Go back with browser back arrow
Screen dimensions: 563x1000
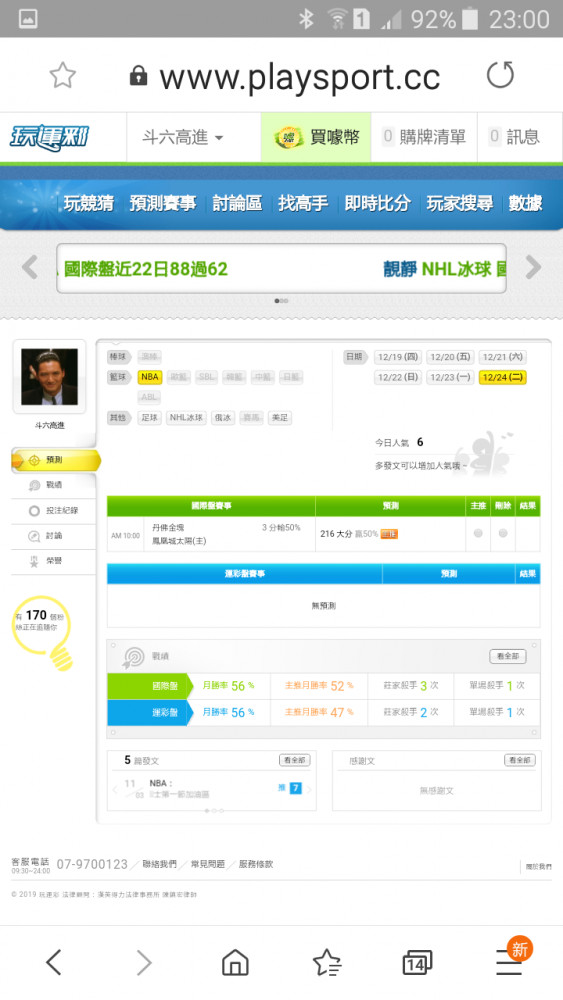click(54, 962)
